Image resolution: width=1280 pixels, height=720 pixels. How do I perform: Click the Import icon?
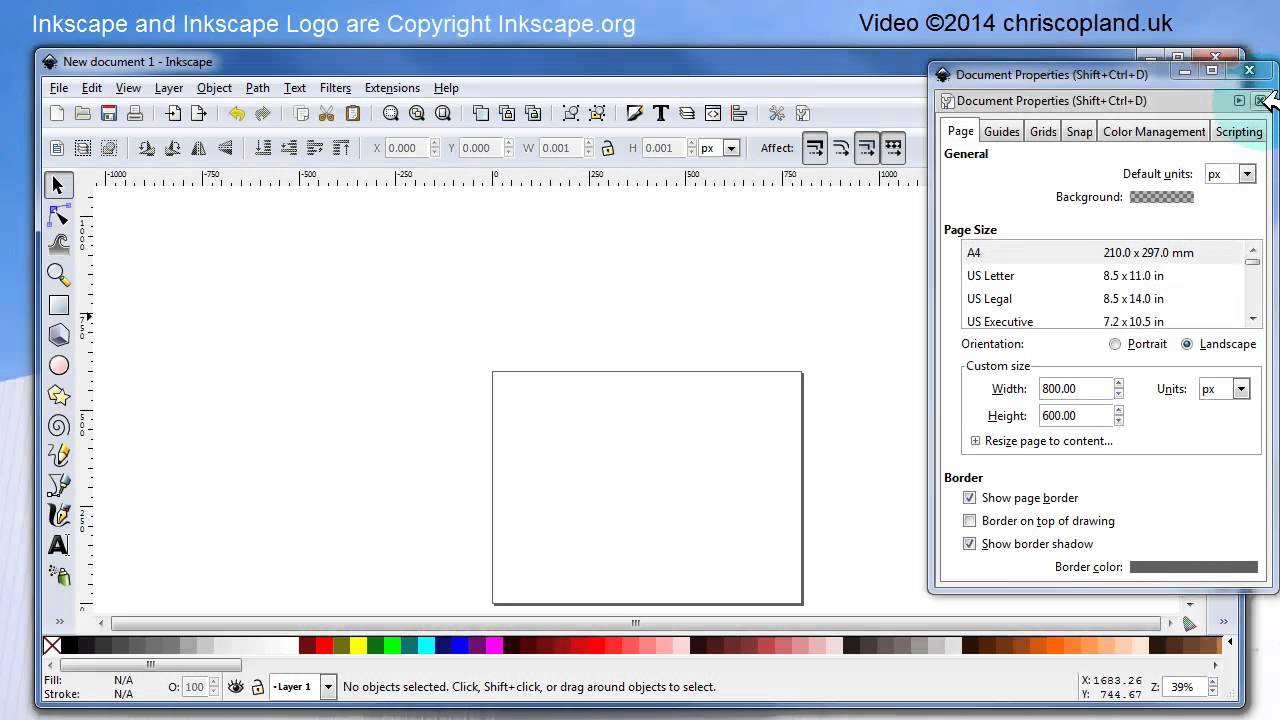173,113
